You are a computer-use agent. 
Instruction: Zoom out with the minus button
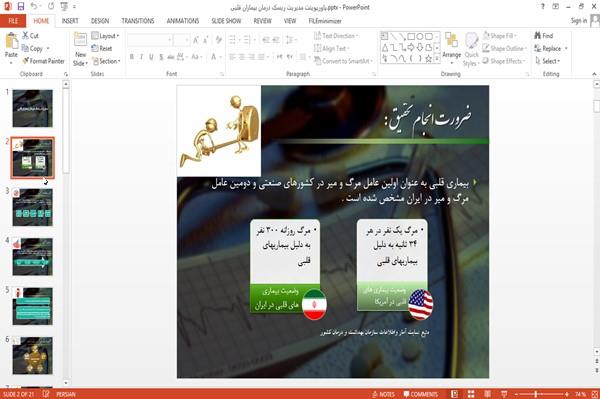coord(516,394)
